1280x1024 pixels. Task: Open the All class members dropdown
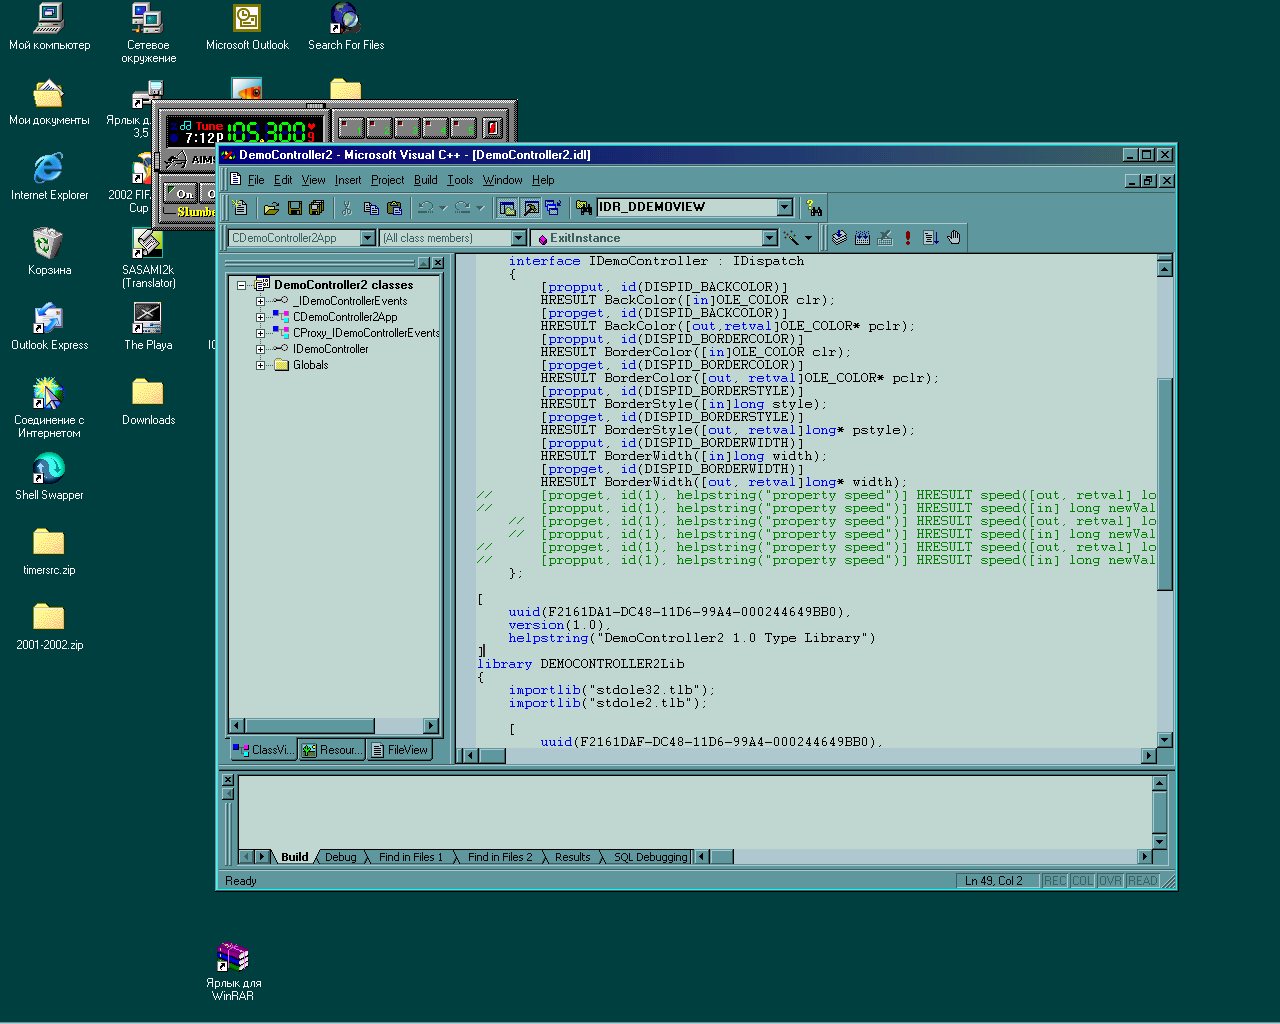coord(518,238)
